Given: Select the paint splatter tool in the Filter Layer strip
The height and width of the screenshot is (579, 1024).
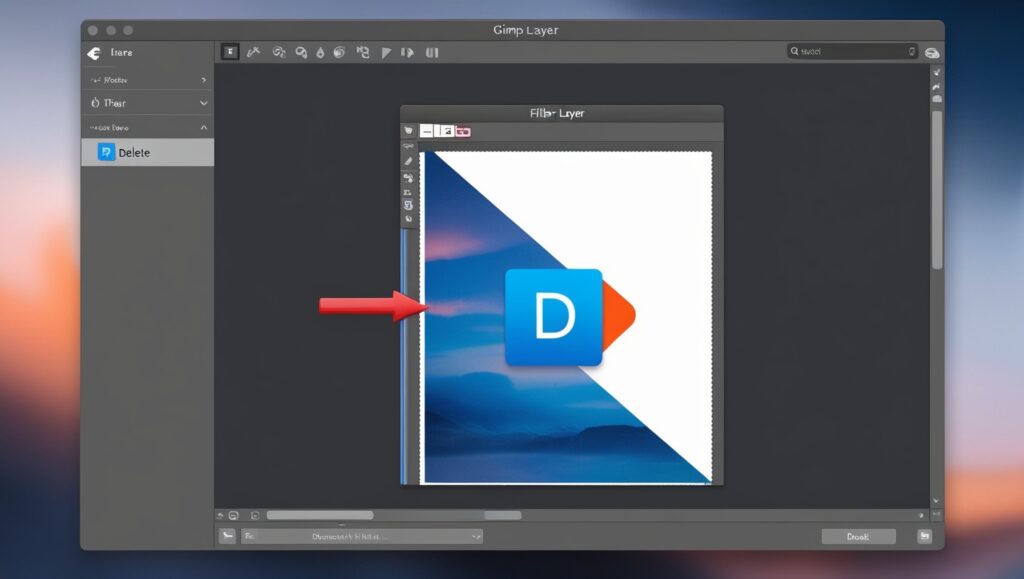Looking at the screenshot, I should click(x=408, y=178).
